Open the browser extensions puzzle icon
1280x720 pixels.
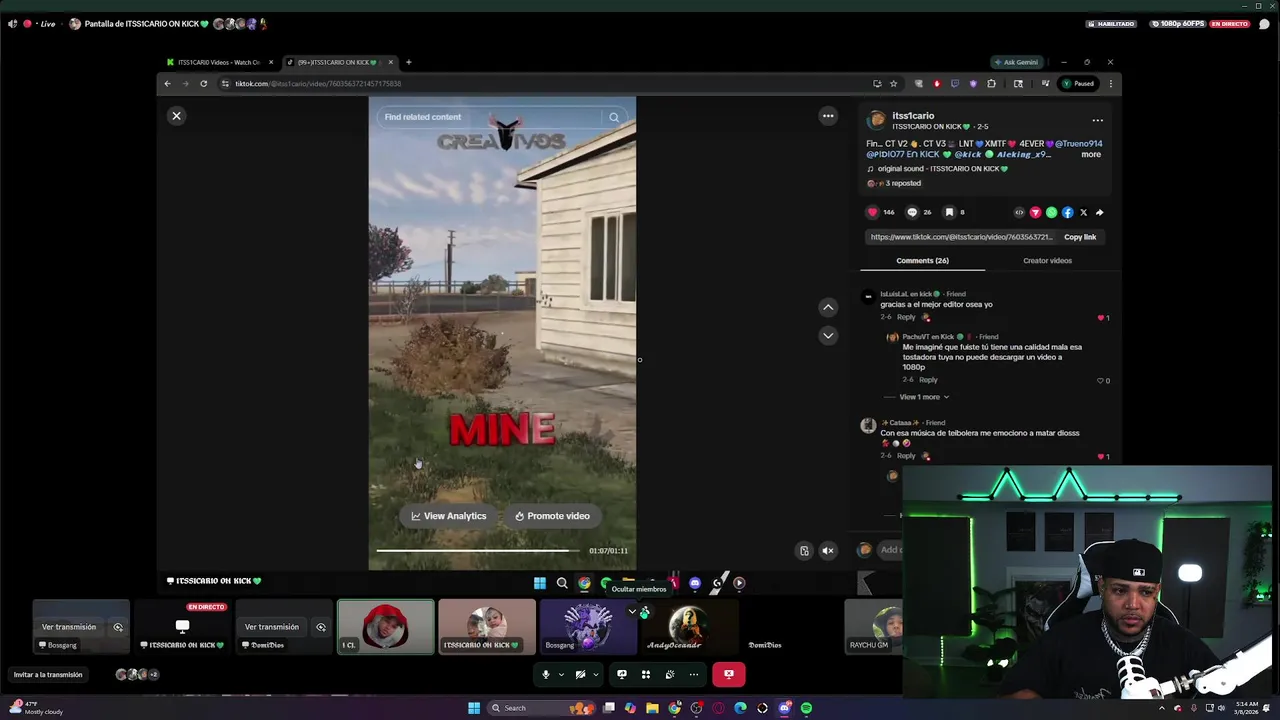(x=991, y=84)
